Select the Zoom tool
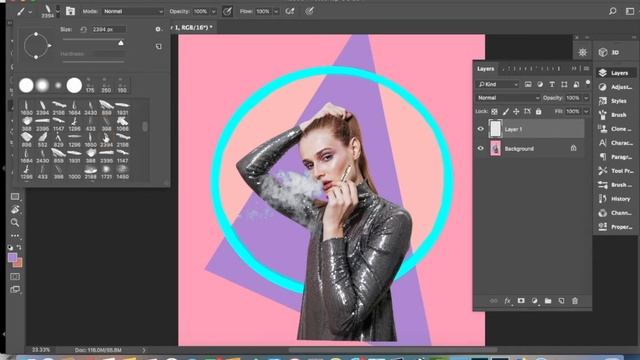This screenshot has height=360, width=640. 15,223
